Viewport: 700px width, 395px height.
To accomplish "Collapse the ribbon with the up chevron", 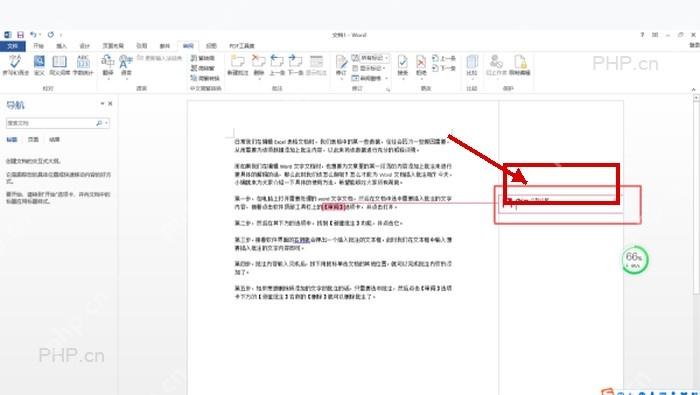I will pyautogui.click(x=694, y=89).
